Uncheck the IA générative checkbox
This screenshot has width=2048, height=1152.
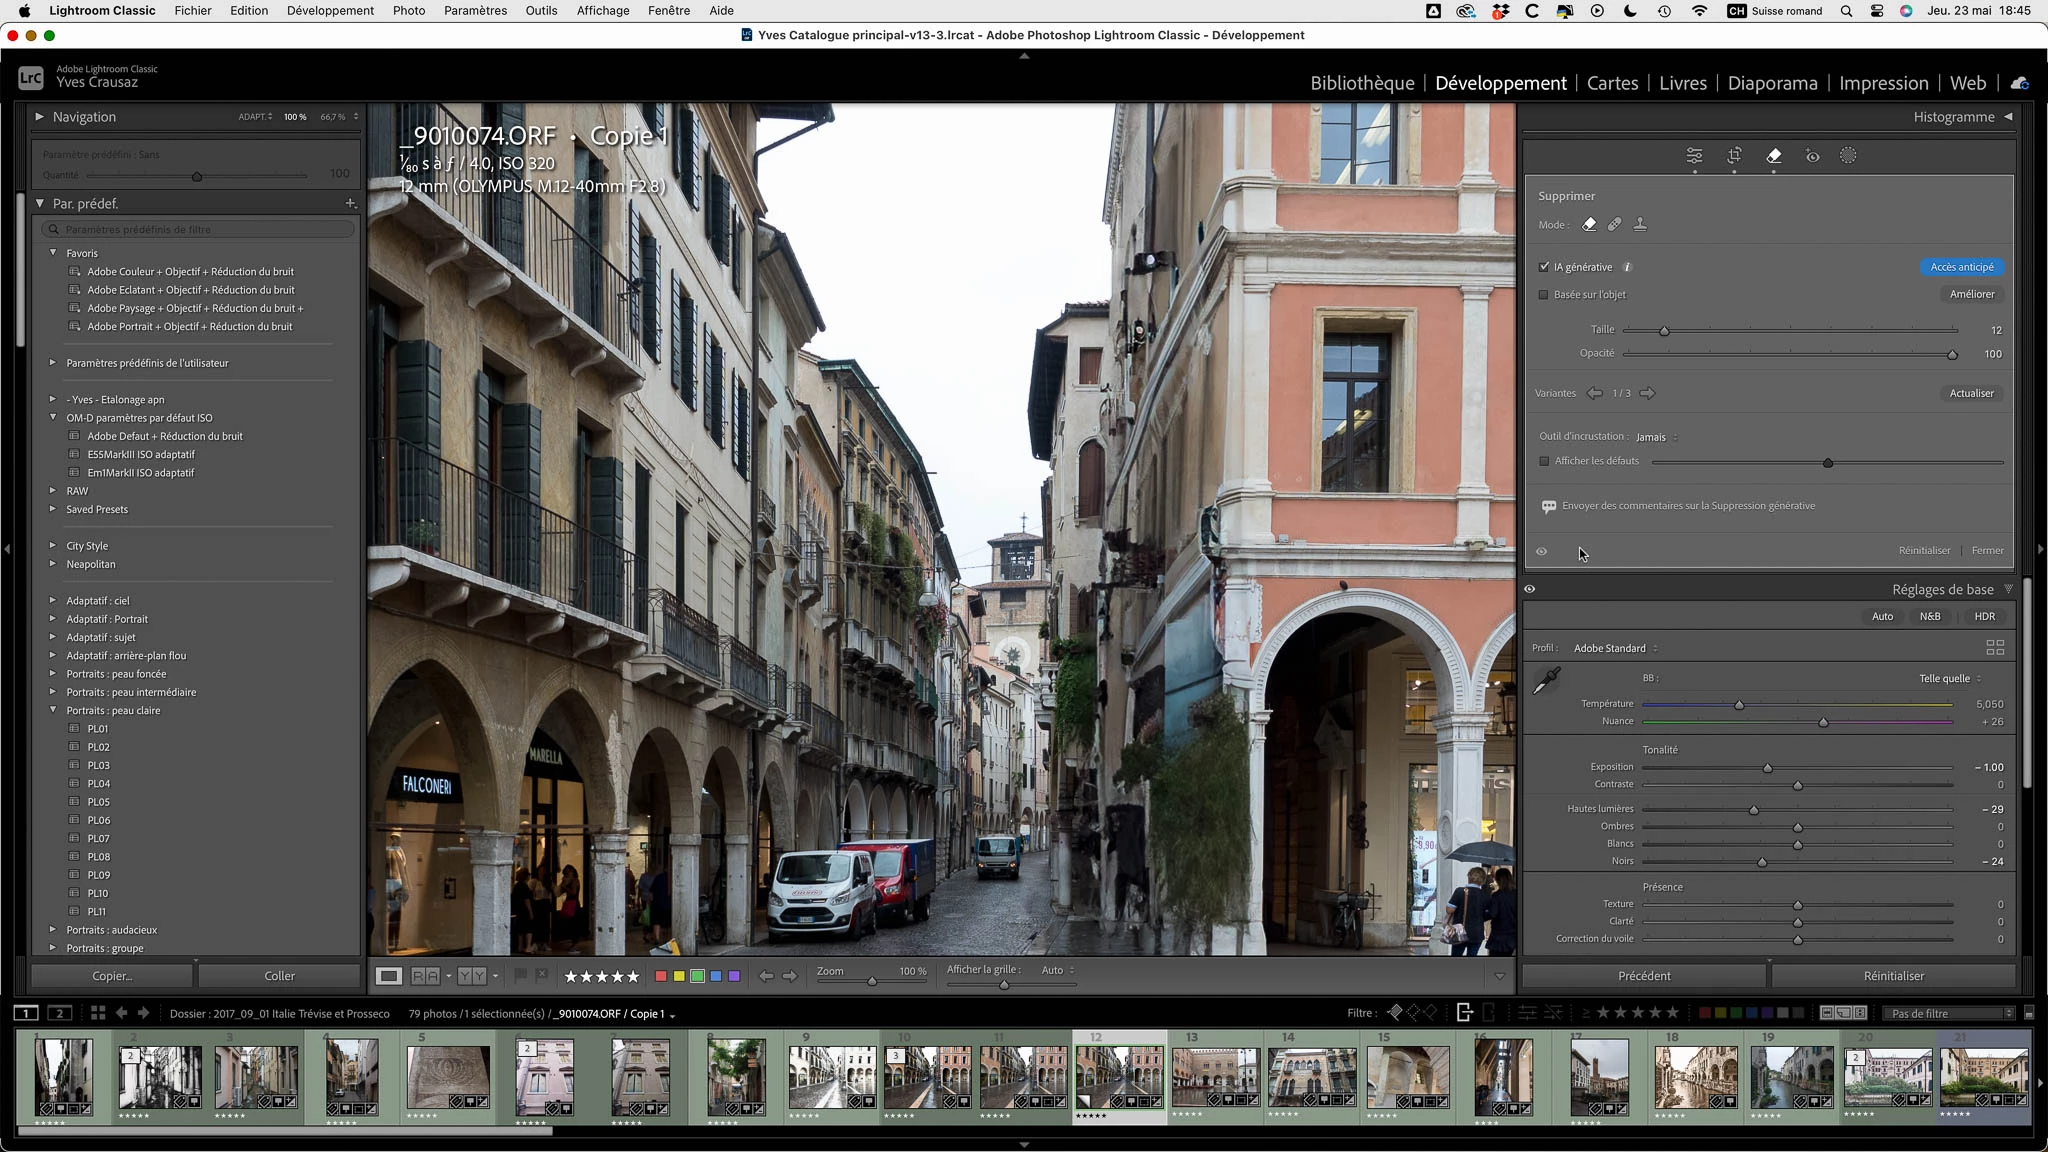1544,267
